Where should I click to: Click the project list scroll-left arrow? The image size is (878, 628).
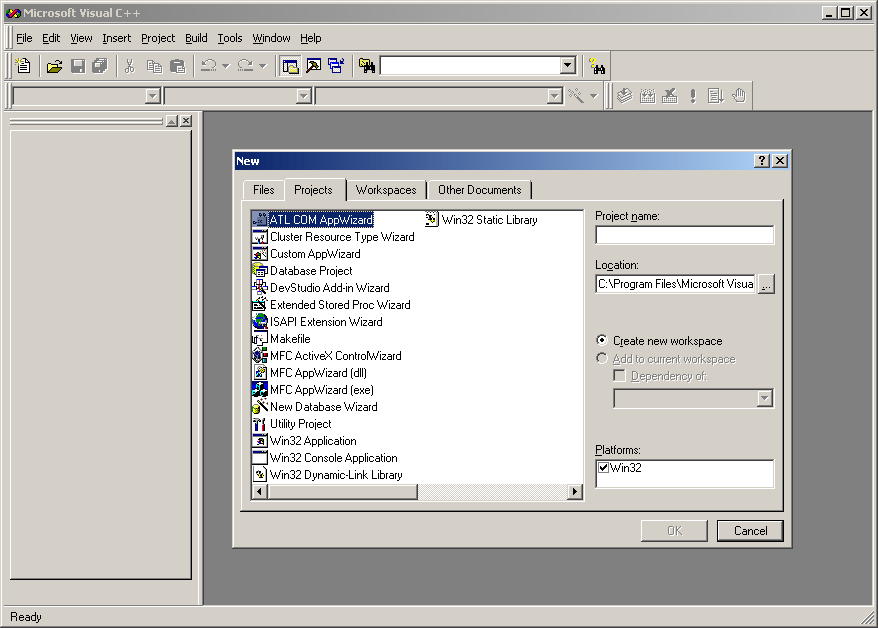[x=259, y=492]
